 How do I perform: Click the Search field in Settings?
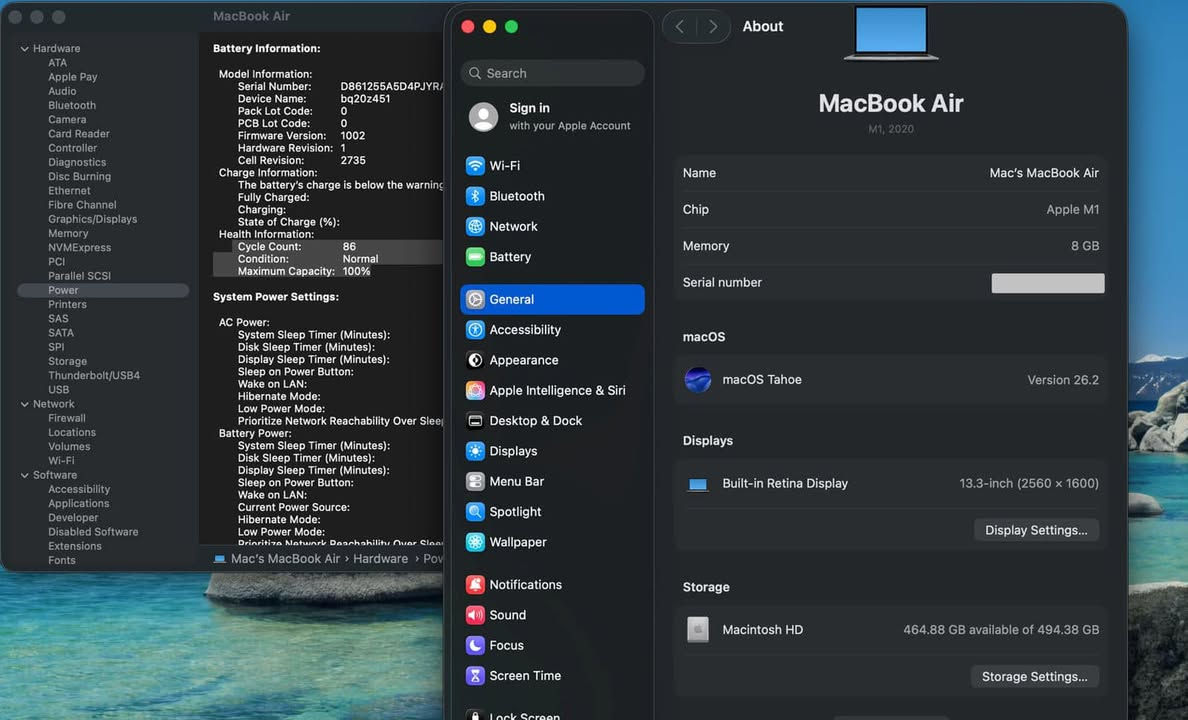click(x=553, y=73)
